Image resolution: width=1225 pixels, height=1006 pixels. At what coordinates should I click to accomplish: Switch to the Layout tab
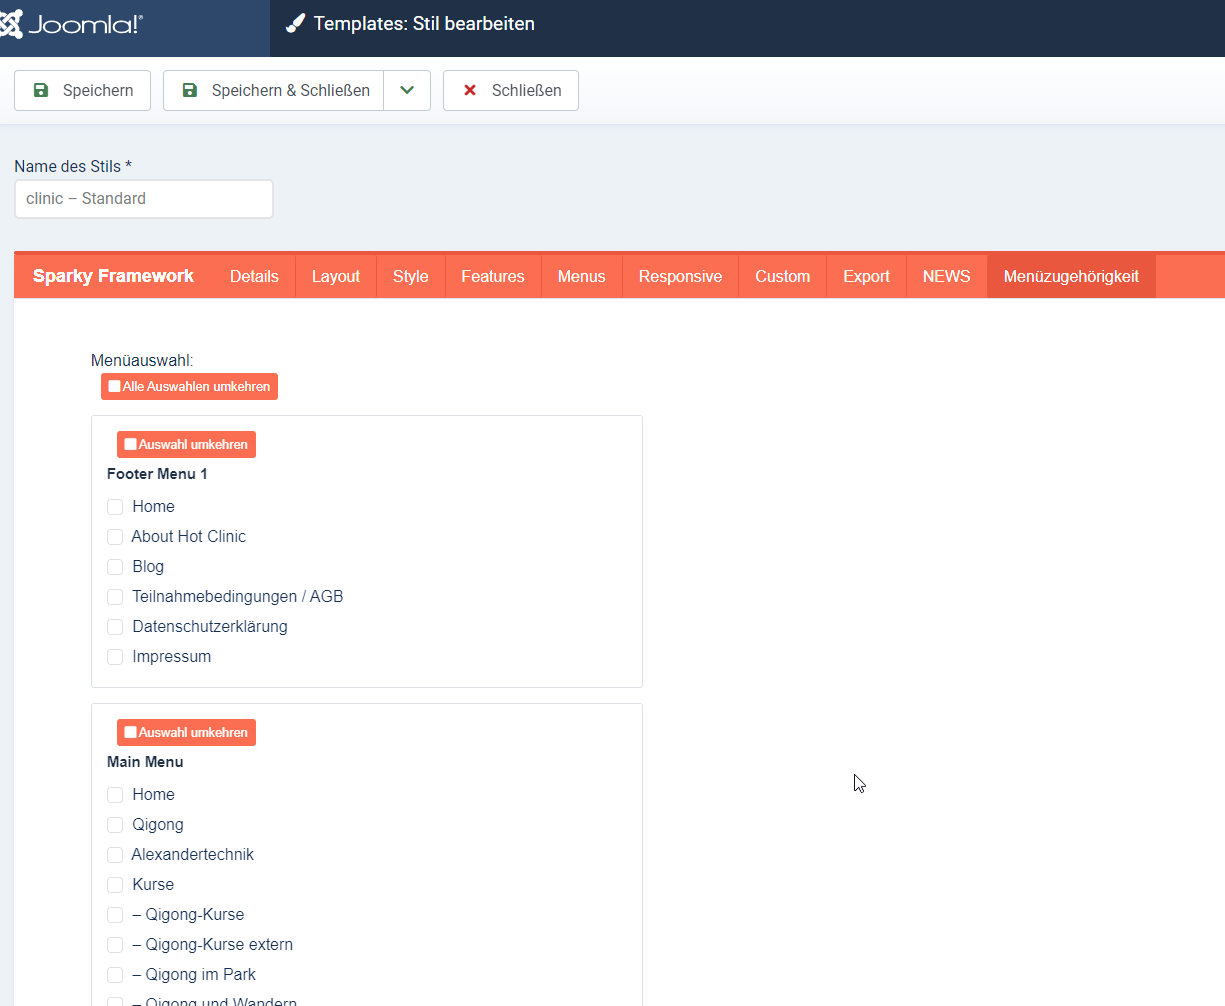coord(336,277)
